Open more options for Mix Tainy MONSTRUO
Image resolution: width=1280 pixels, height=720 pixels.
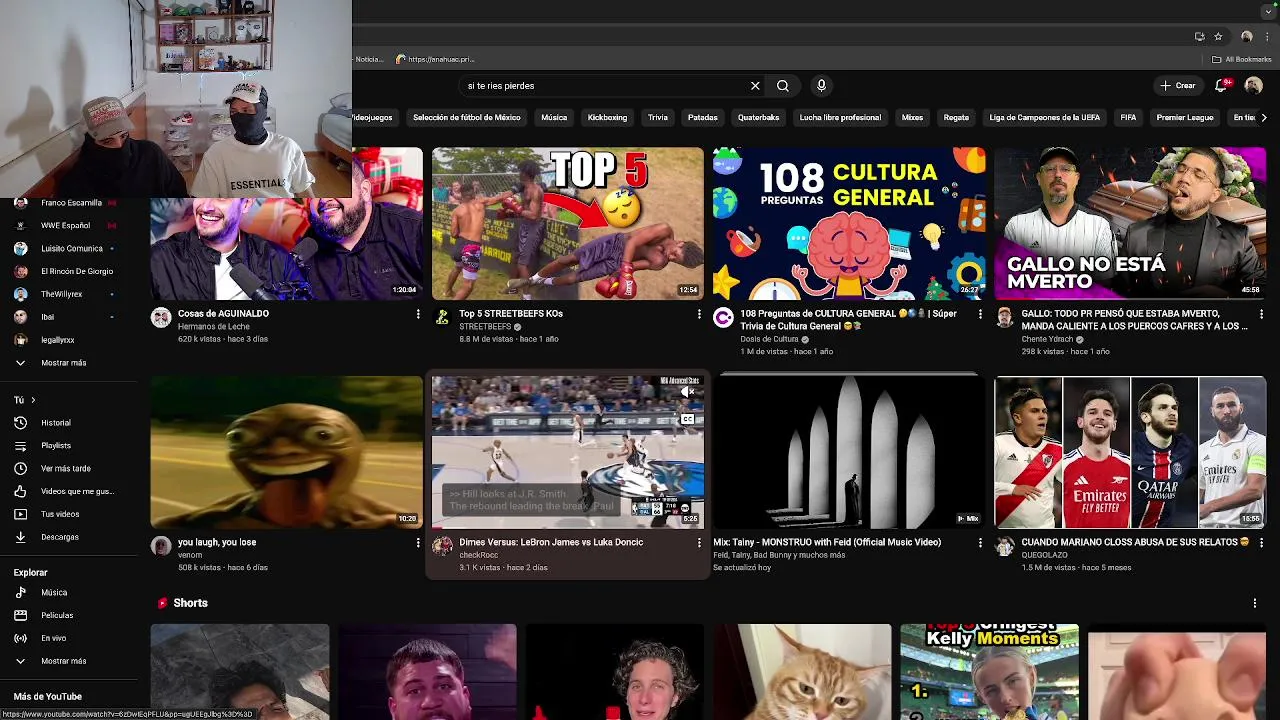980,543
